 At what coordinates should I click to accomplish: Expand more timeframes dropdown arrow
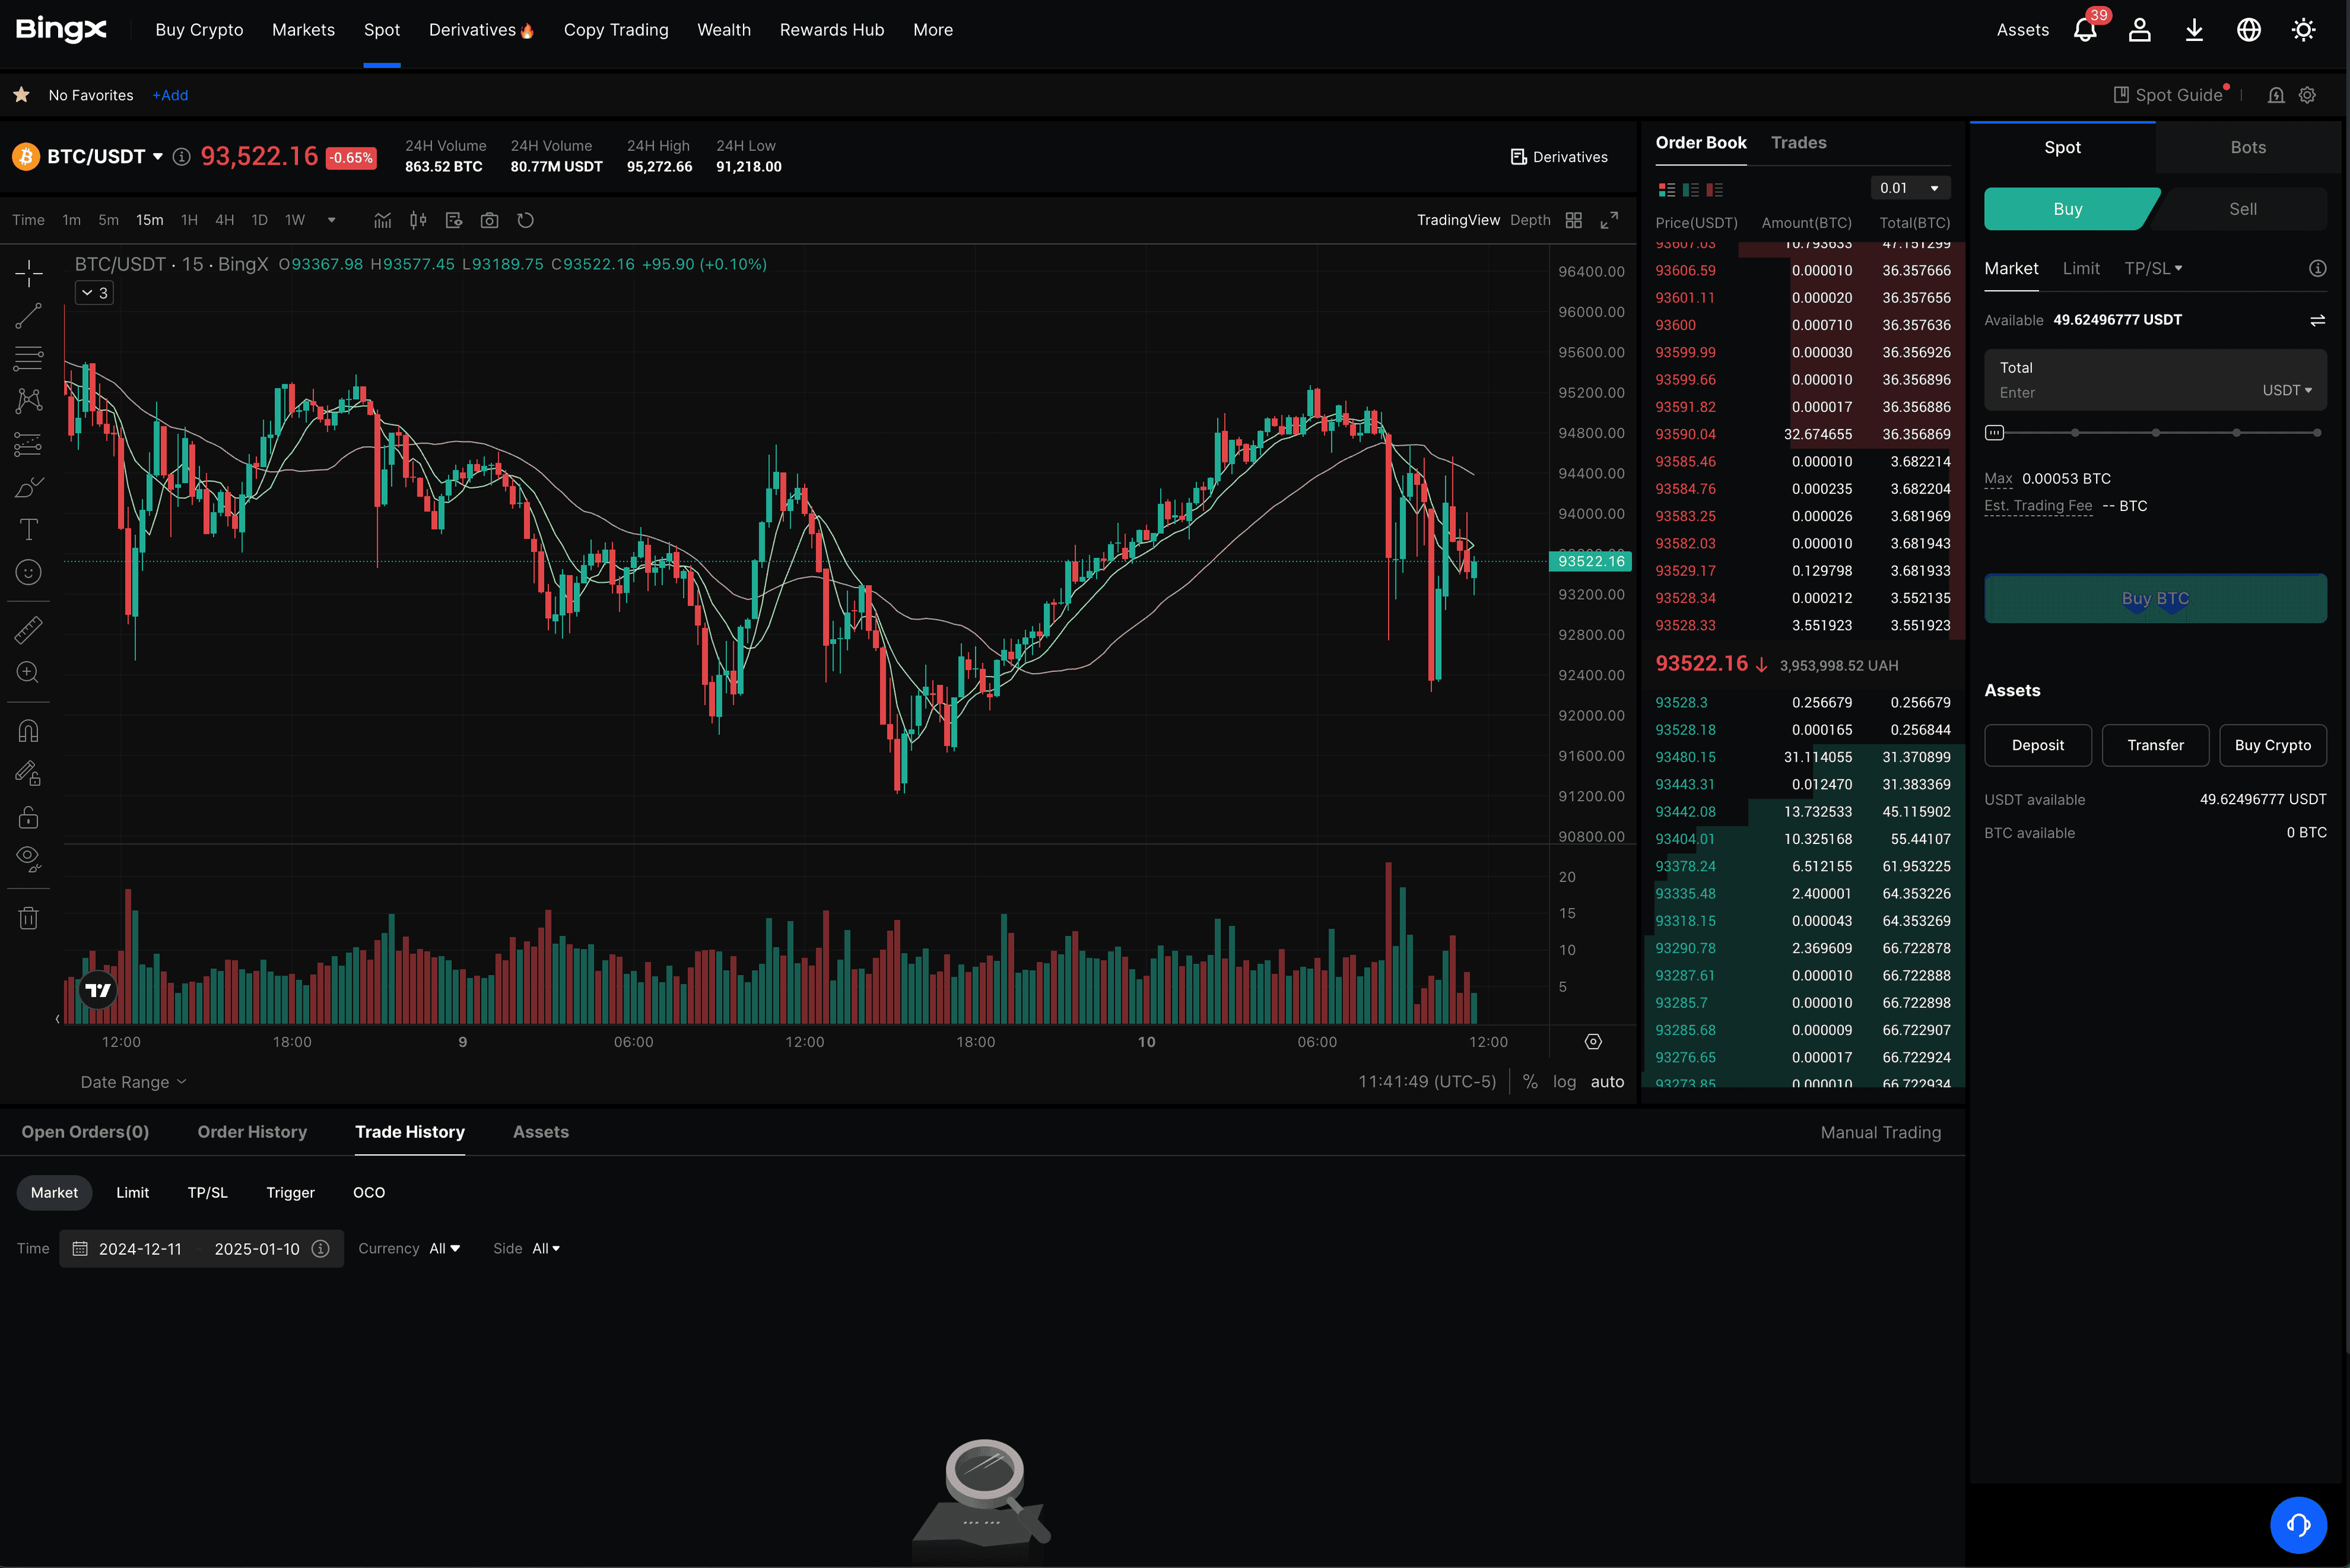[332, 220]
